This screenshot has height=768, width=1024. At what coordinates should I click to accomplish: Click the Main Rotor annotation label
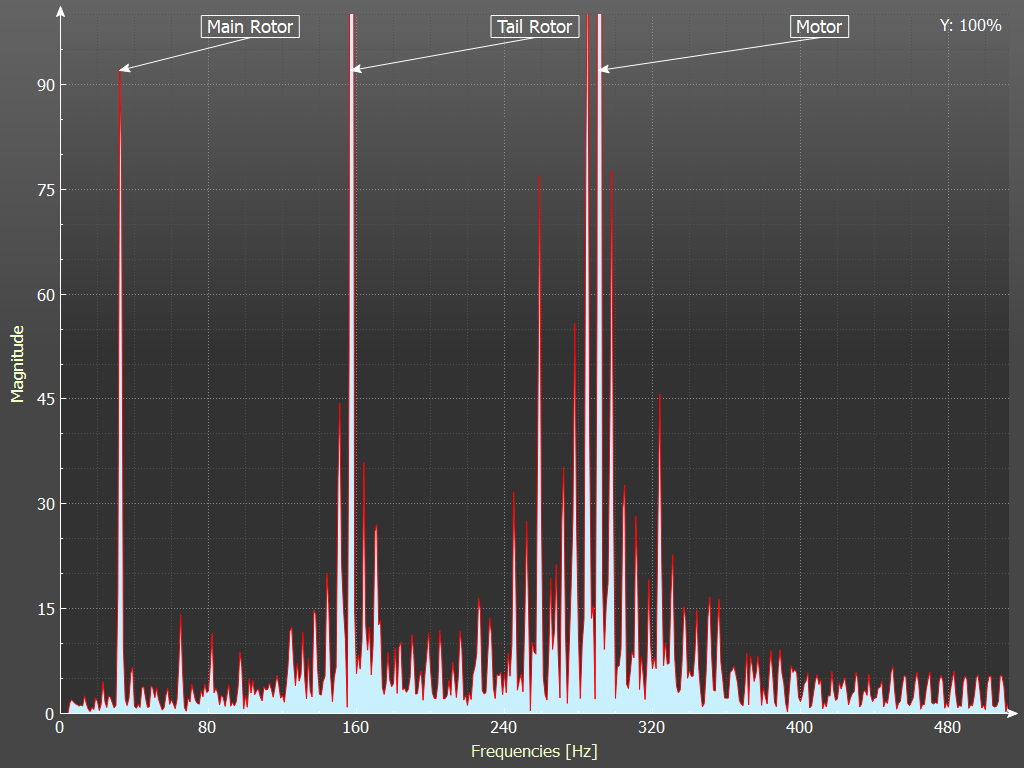[x=250, y=27]
